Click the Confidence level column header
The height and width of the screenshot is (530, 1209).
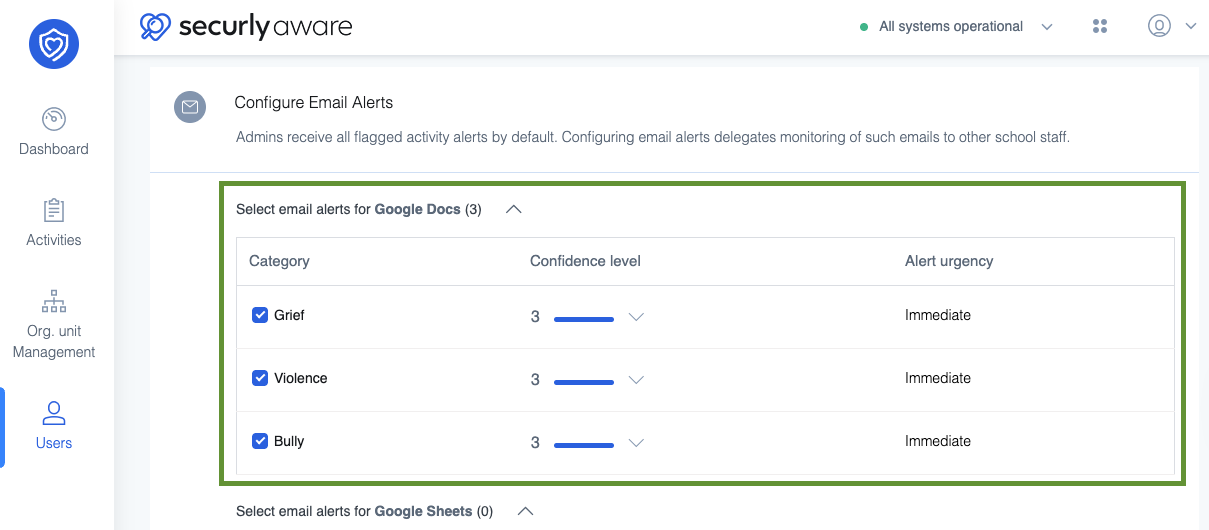pyautogui.click(x=585, y=261)
